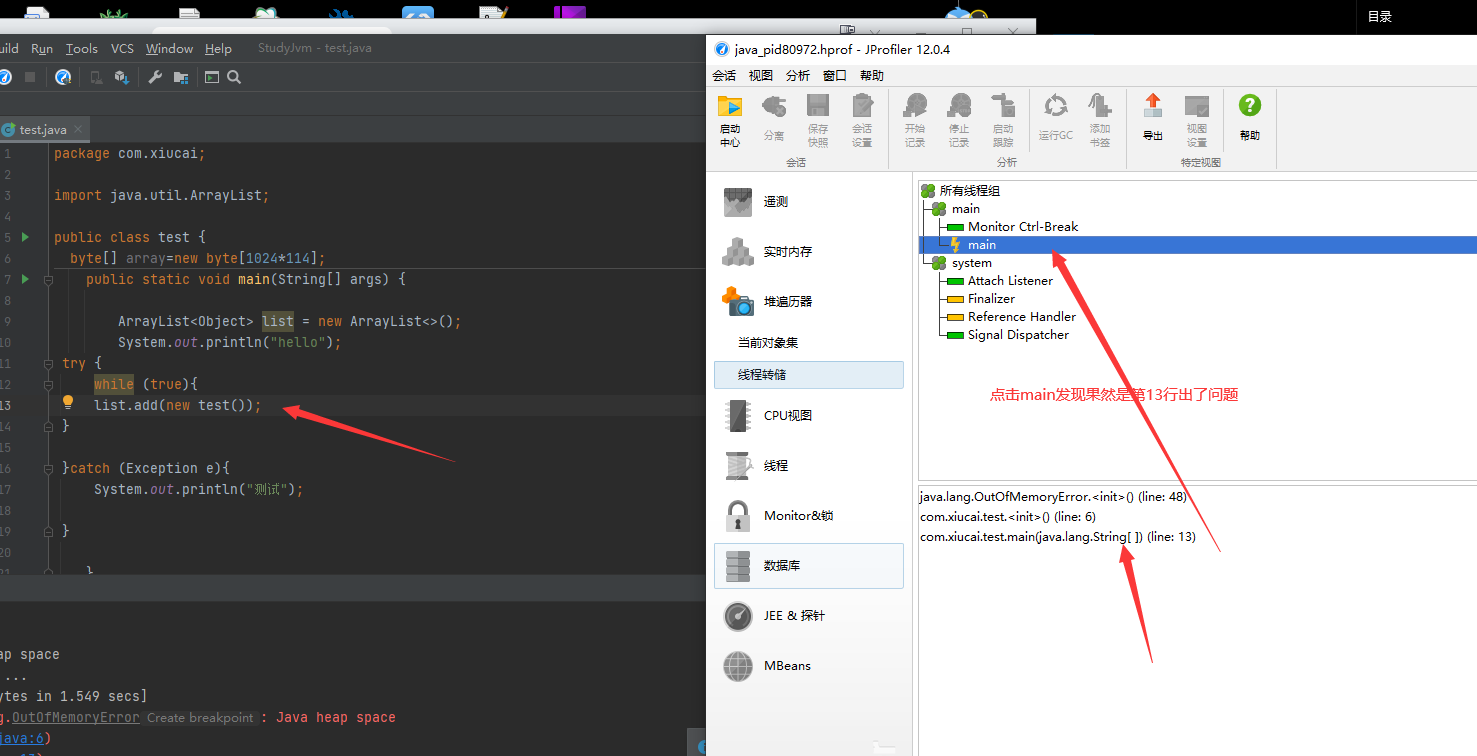Open the 数据库 databases section

(x=808, y=565)
